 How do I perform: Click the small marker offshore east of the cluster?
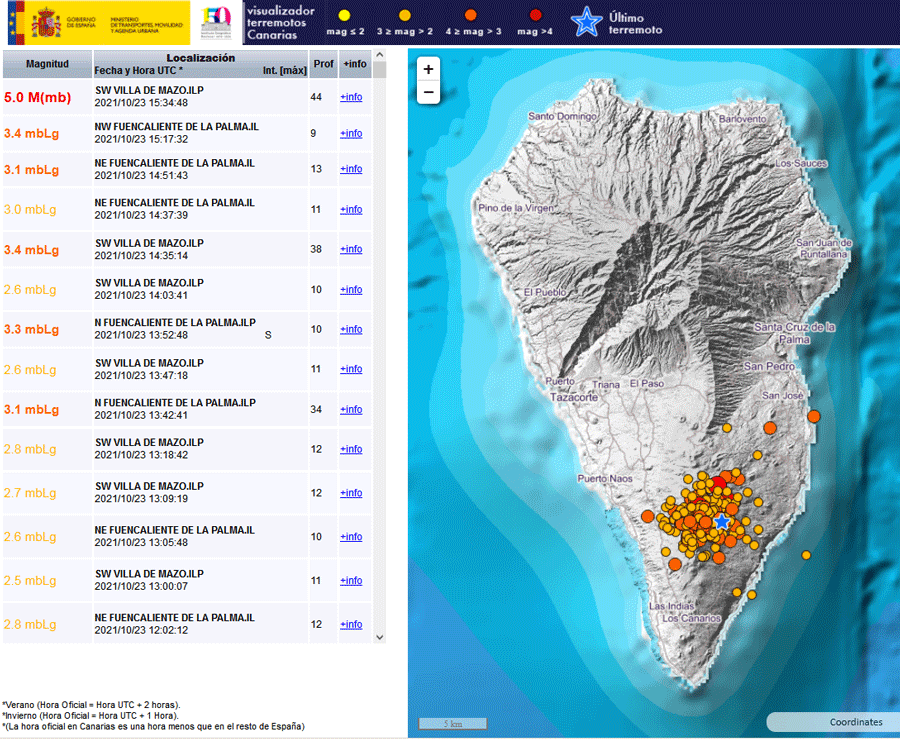[806, 555]
